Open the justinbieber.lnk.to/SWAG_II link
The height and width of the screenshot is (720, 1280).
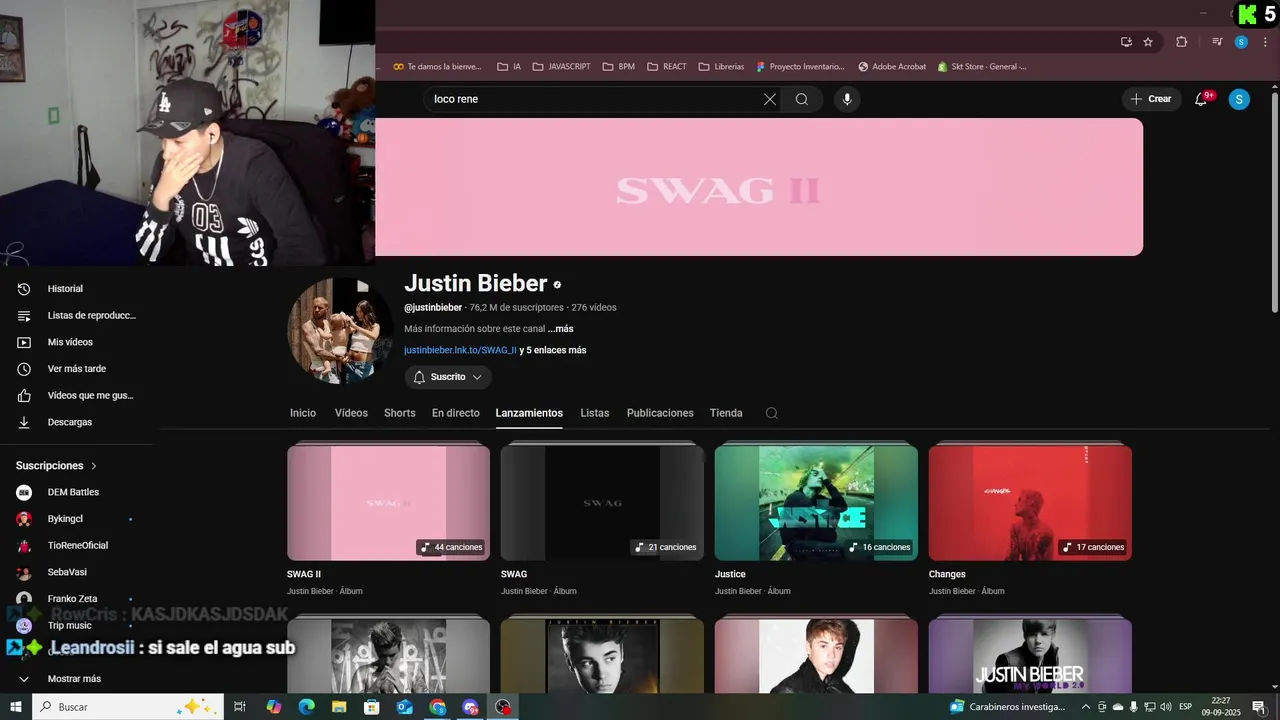pos(460,350)
